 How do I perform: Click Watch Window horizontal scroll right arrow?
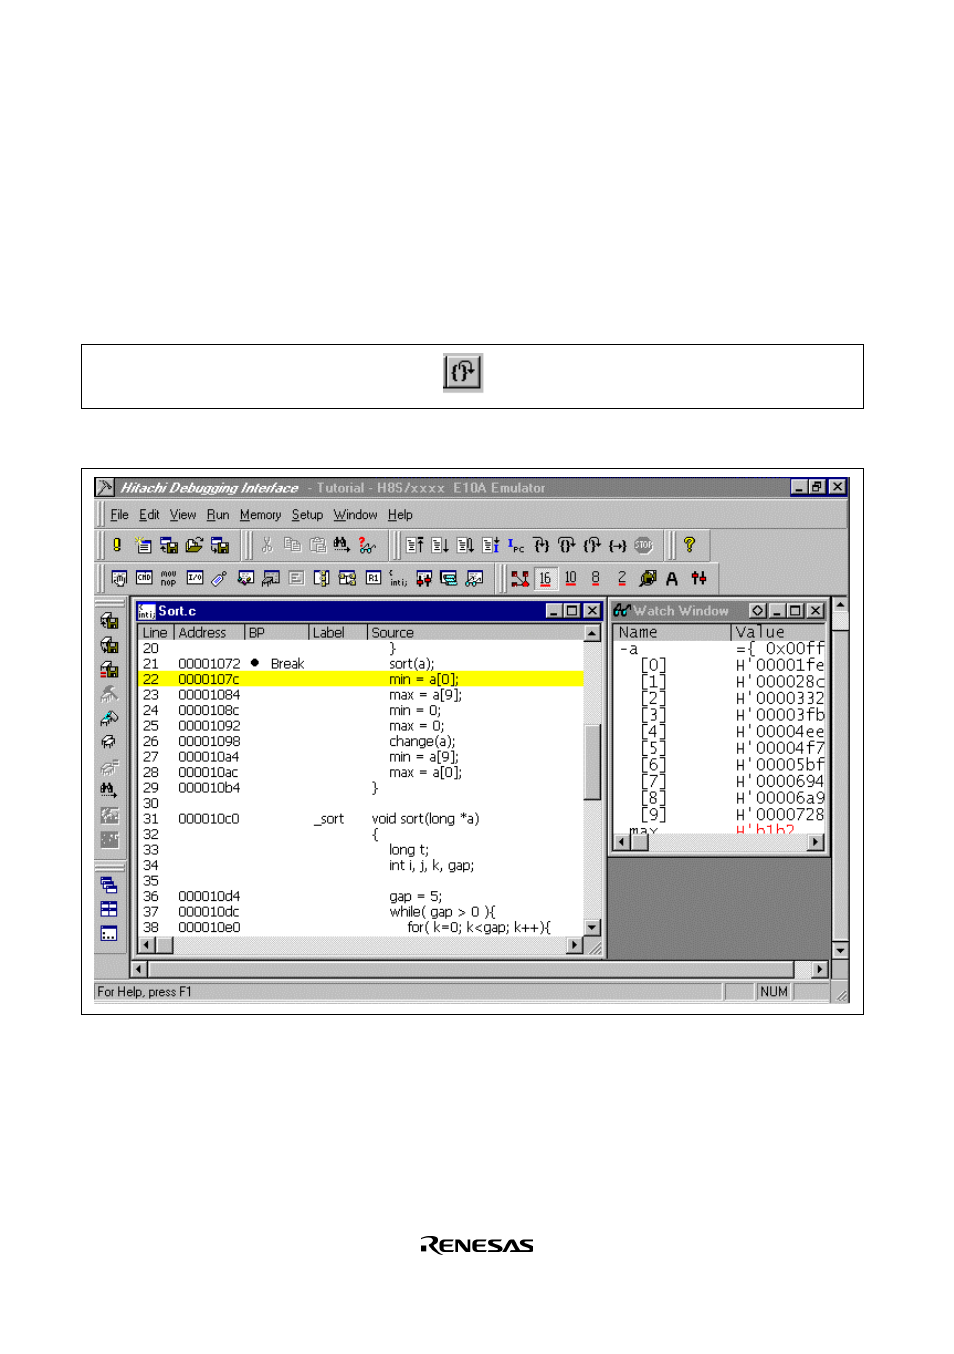[816, 843]
